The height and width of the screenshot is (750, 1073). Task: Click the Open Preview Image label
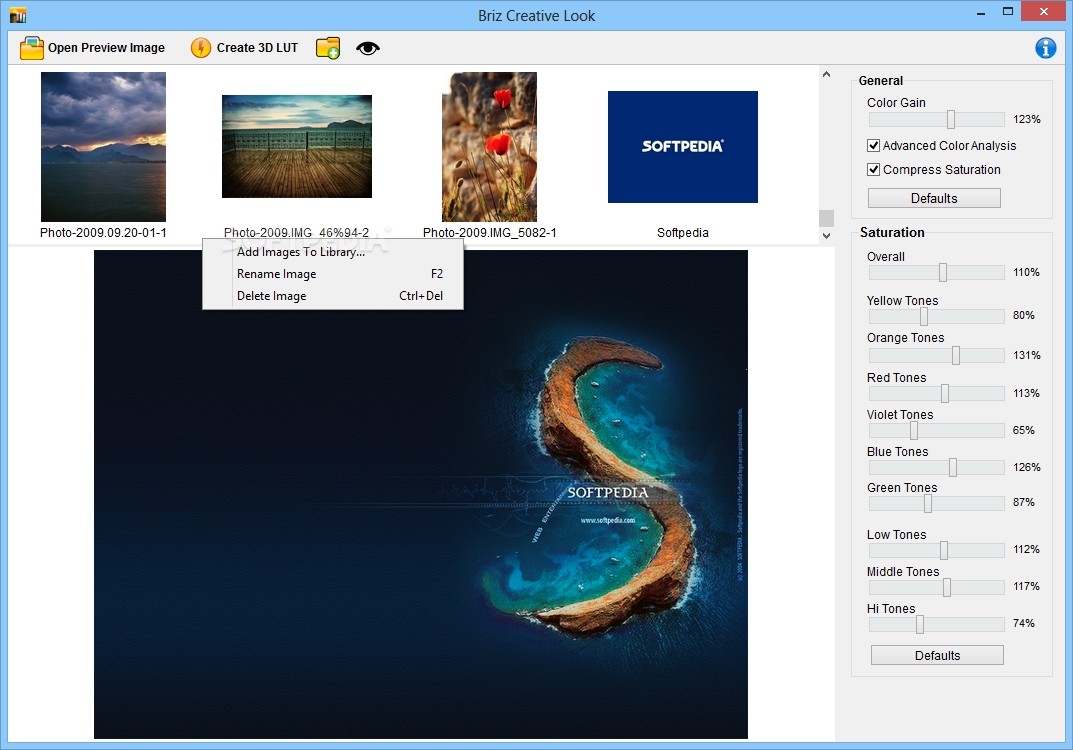point(106,48)
